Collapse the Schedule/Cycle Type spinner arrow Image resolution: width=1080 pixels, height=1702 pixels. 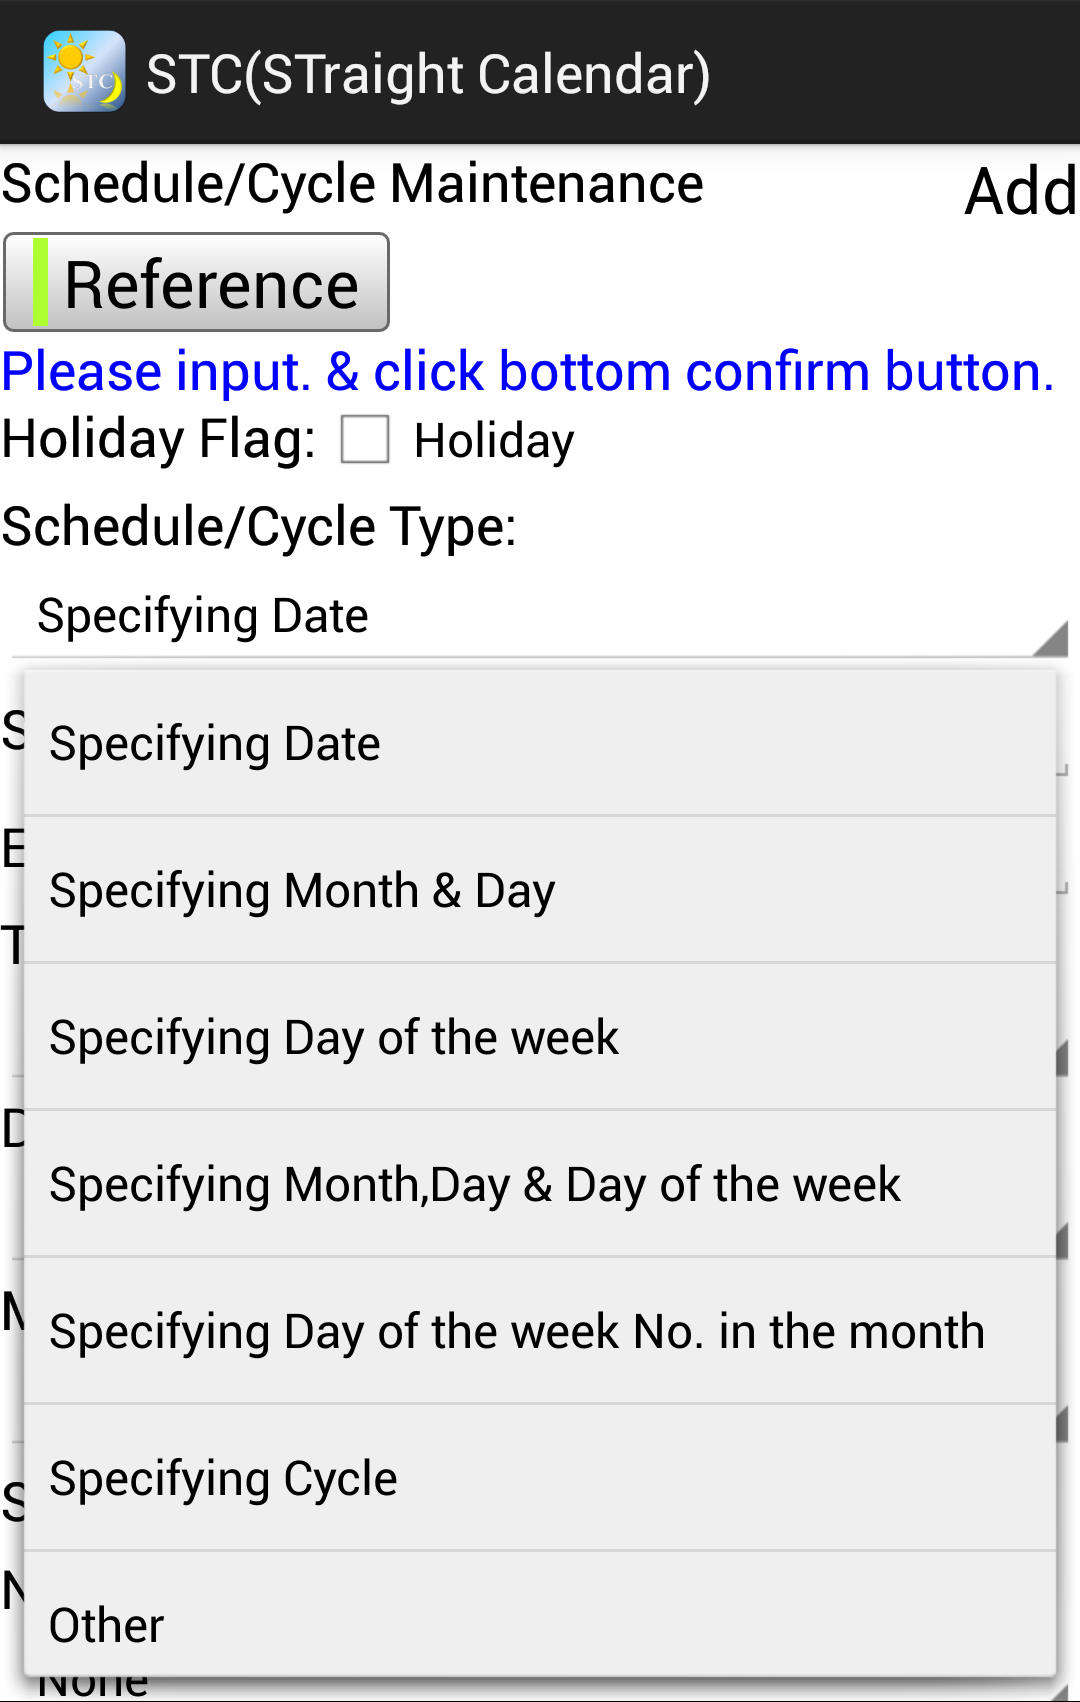pyautogui.click(x=1050, y=638)
